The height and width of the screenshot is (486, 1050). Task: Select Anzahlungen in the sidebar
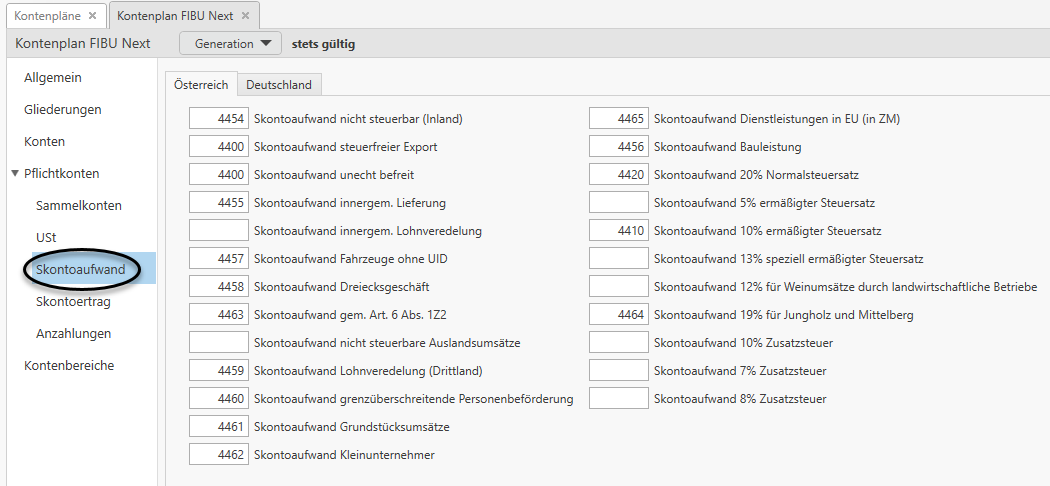[x=74, y=334]
